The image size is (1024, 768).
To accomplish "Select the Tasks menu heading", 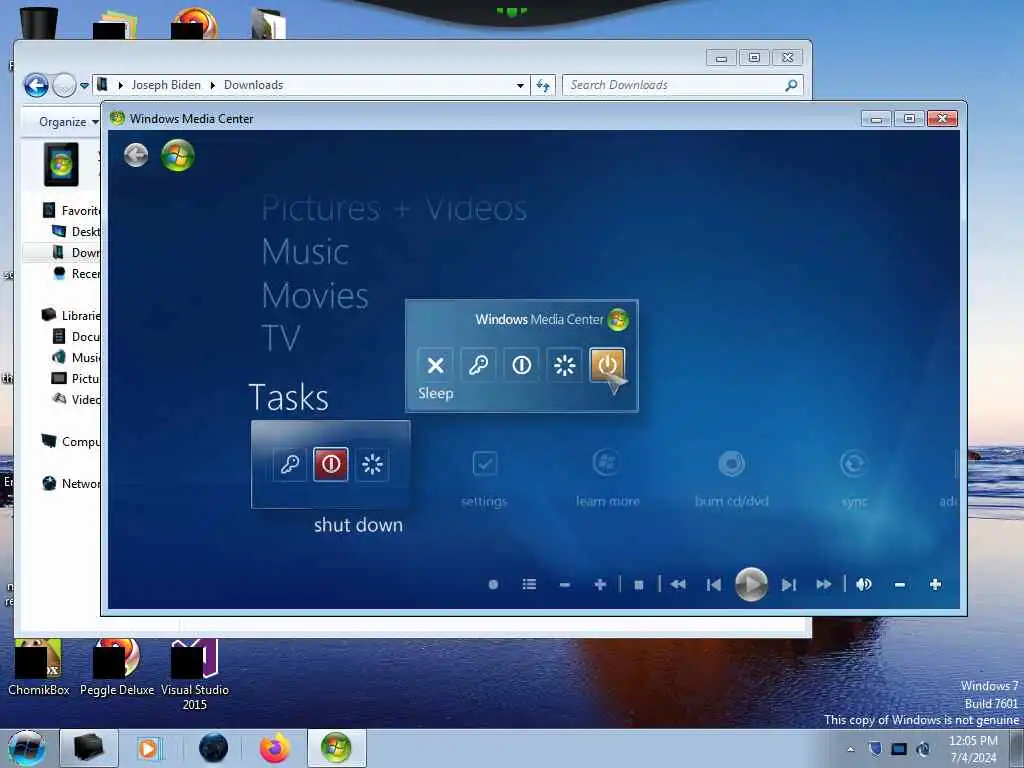I will click(x=288, y=397).
